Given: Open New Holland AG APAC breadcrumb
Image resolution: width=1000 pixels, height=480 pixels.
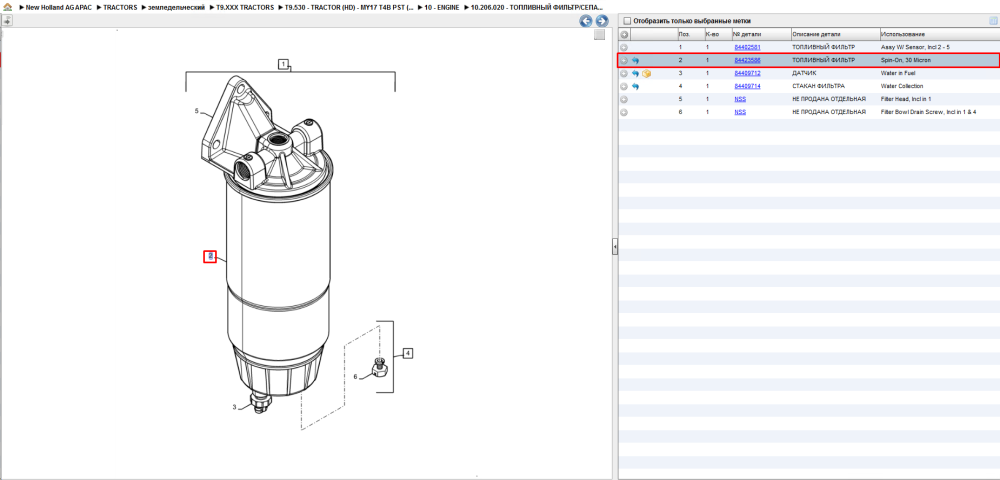Looking at the screenshot, I should tap(59, 8).
